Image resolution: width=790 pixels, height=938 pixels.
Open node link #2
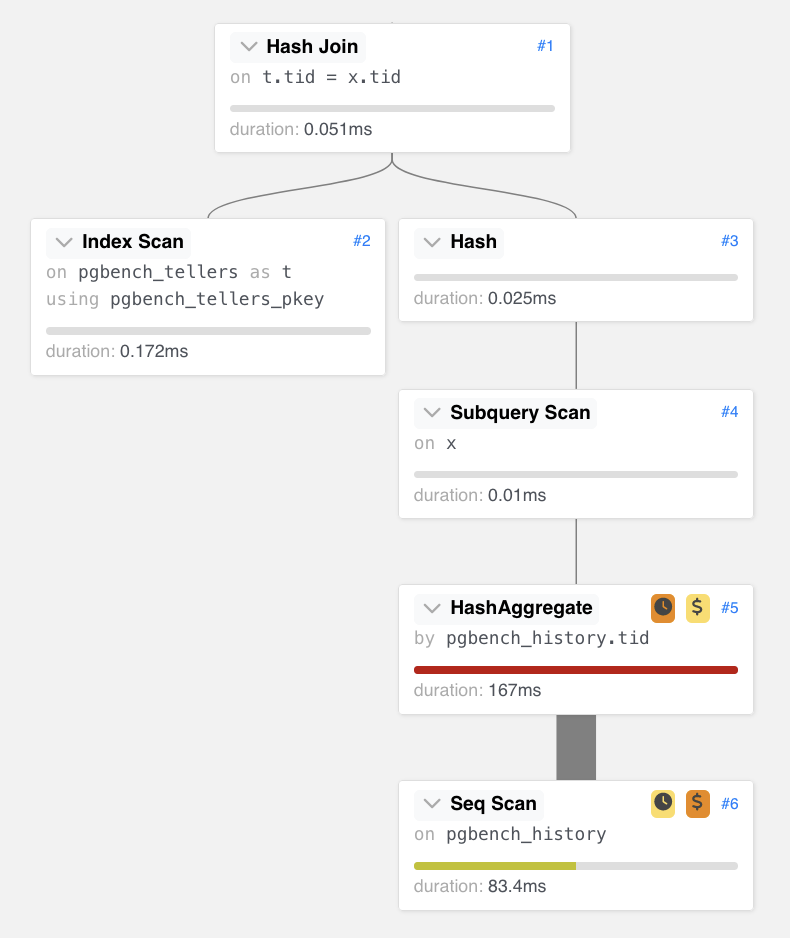(x=362, y=241)
